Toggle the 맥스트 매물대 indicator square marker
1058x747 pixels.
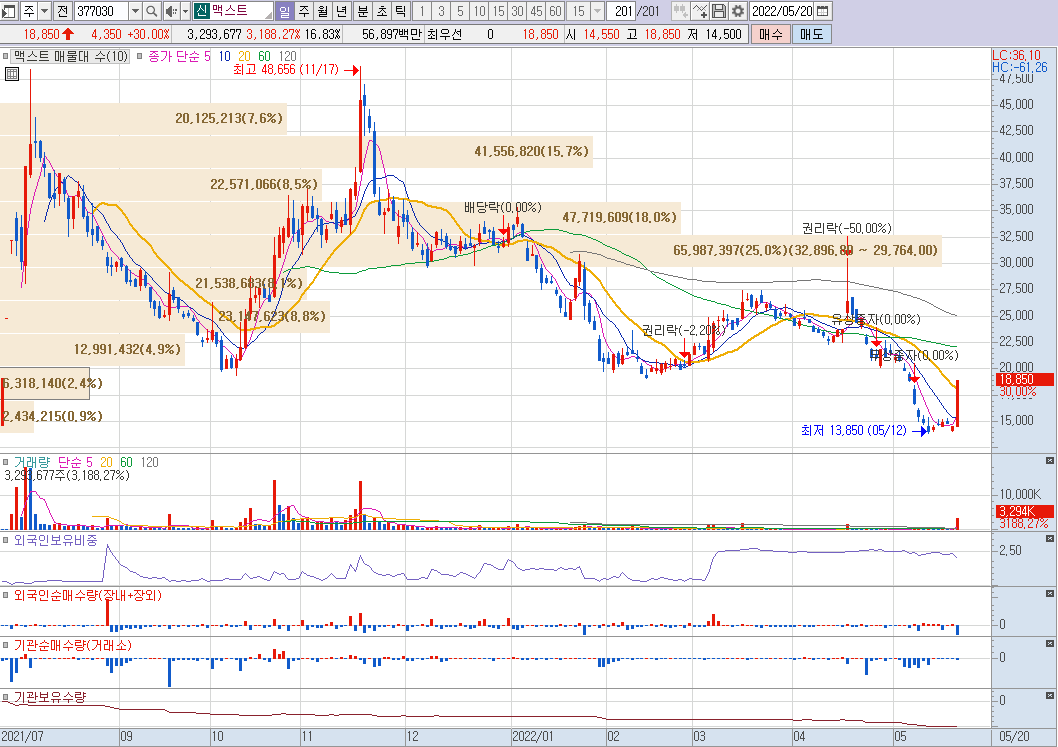coord(5,57)
